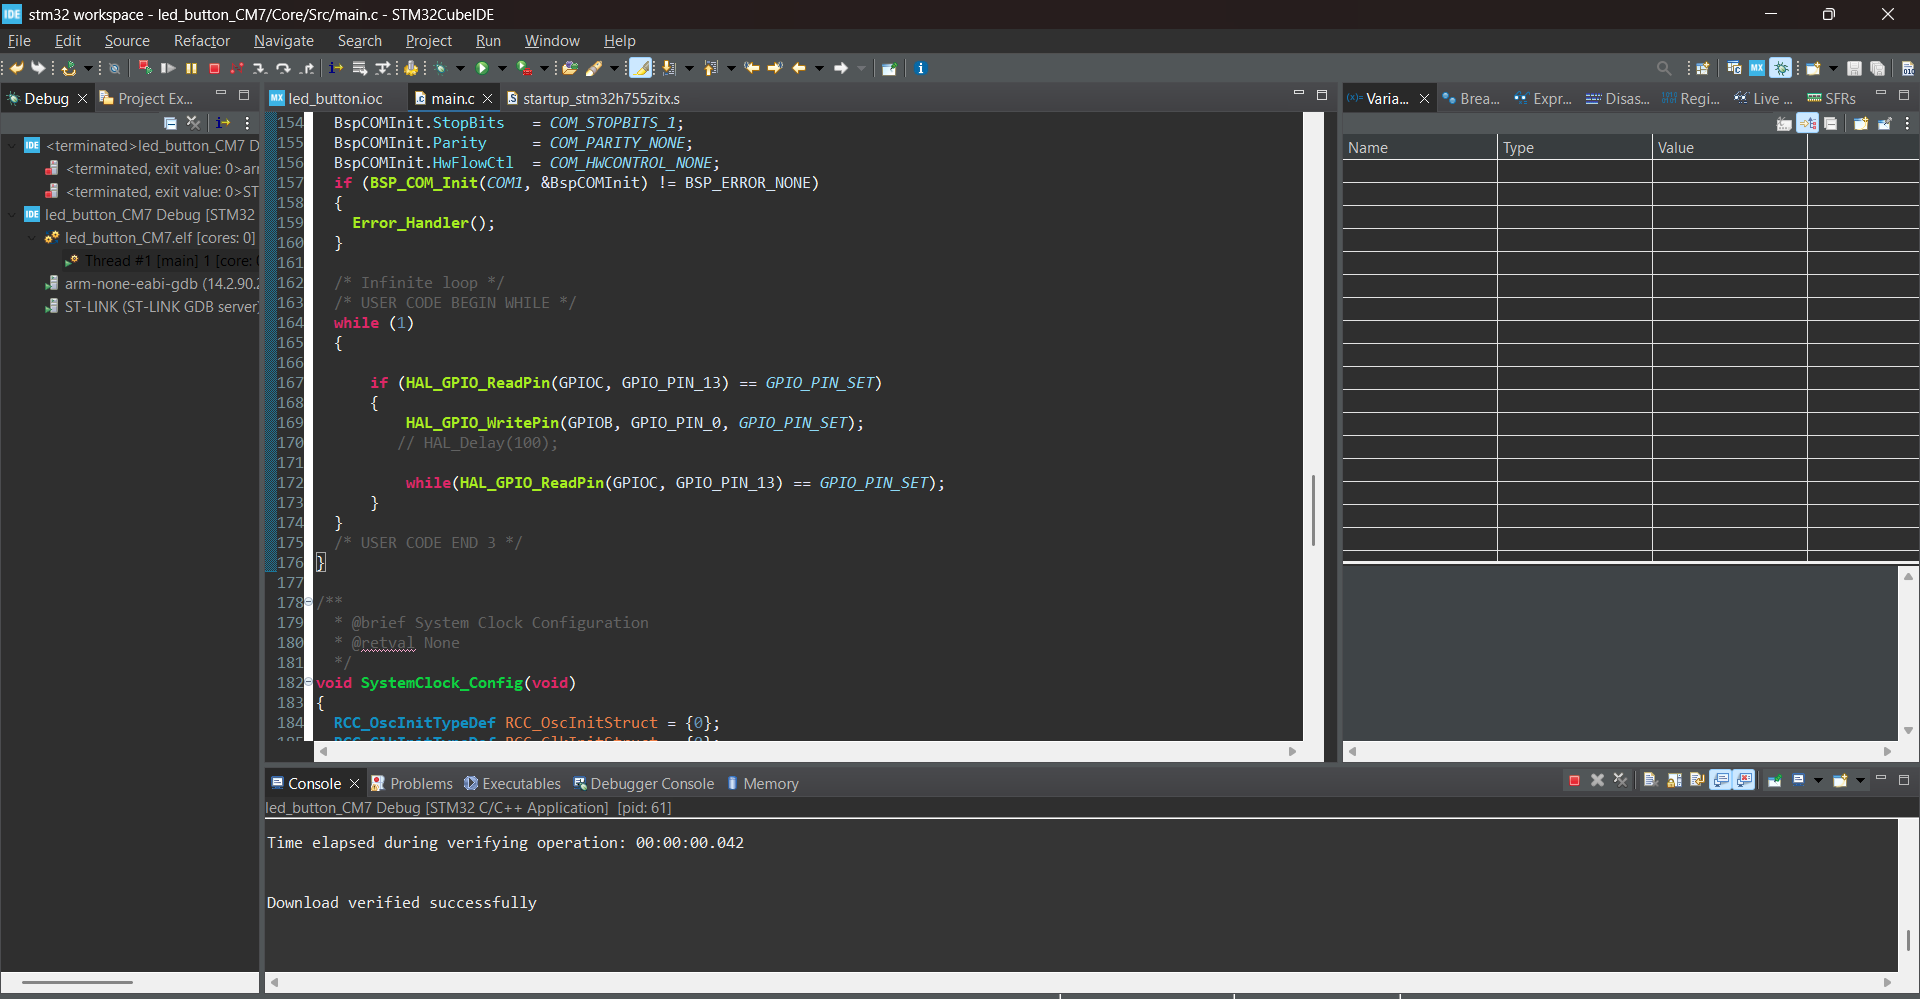The width and height of the screenshot is (1920, 999).
Task: Open the Device Configuration Tool (MX) perspective
Action: click(x=1757, y=68)
